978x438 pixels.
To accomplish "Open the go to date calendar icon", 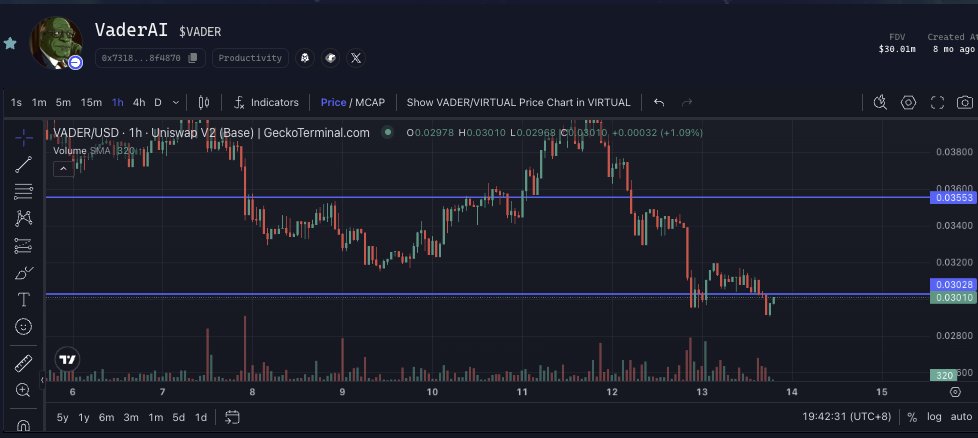I will (x=232, y=417).
